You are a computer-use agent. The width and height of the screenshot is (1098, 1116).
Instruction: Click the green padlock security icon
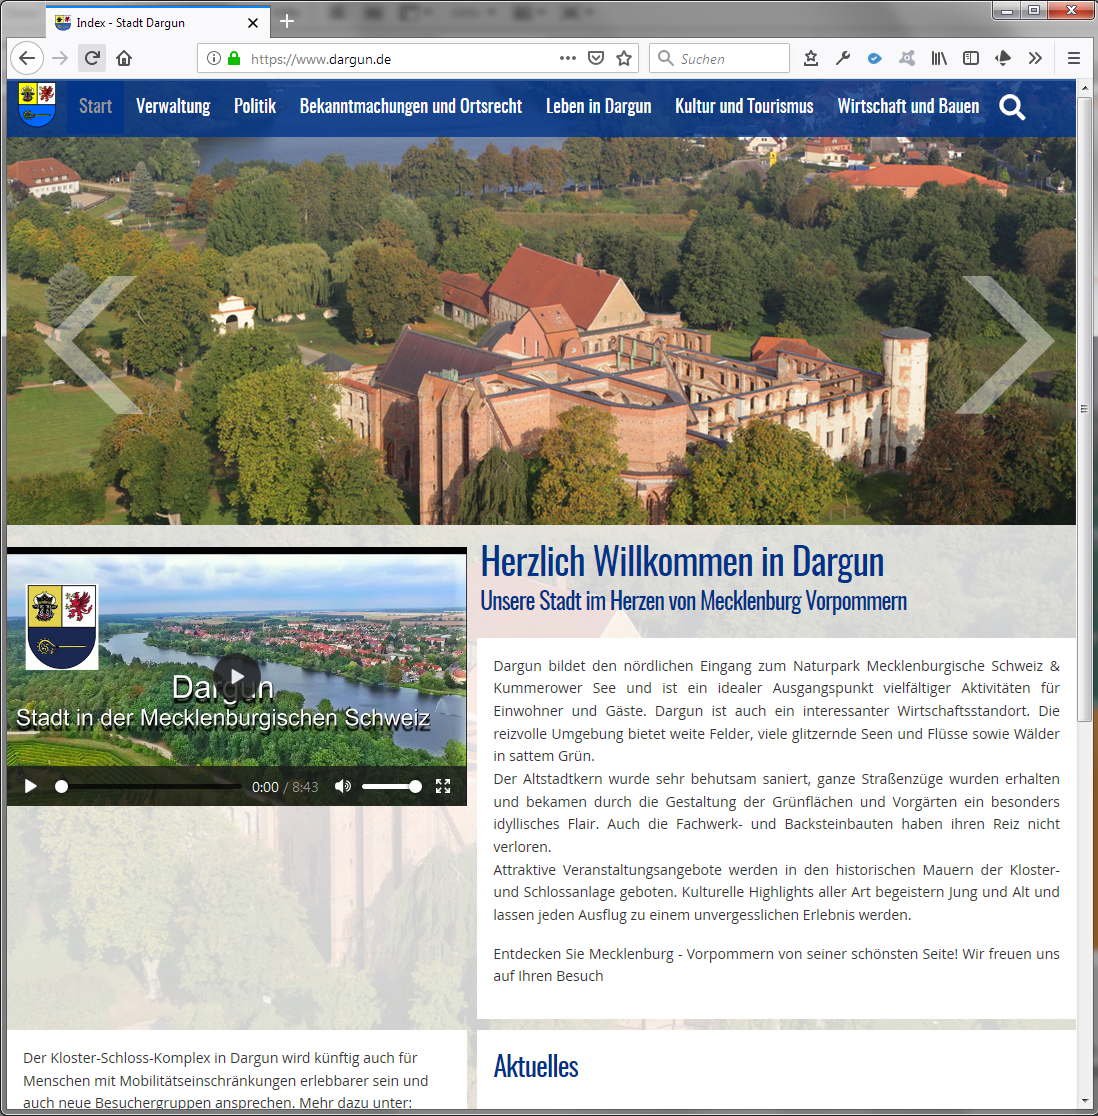pos(234,58)
